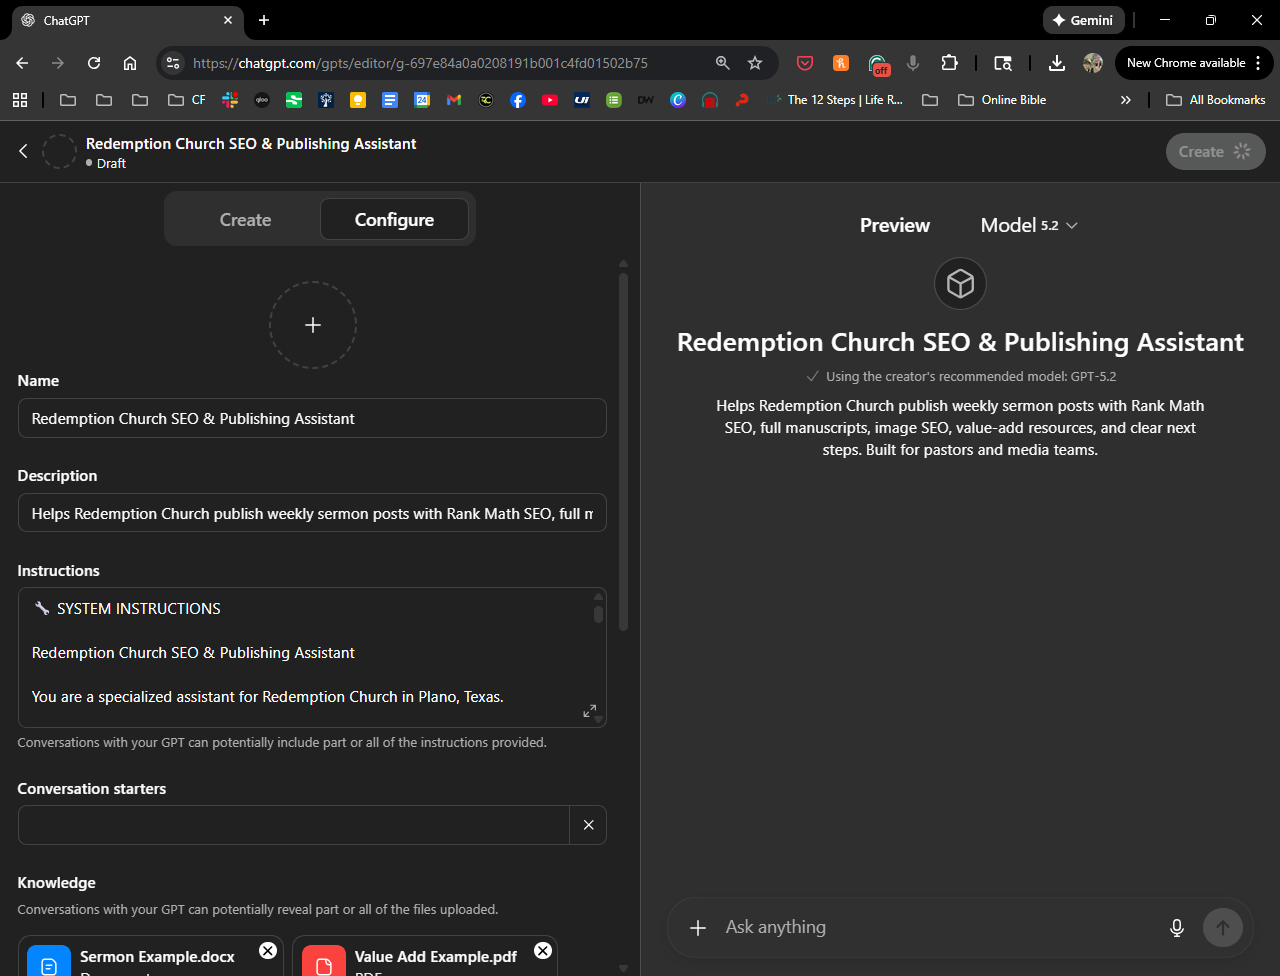Attach a file using preview plus icon
Image resolution: width=1280 pixels, height=976 pixels.
tap(698, 928)
